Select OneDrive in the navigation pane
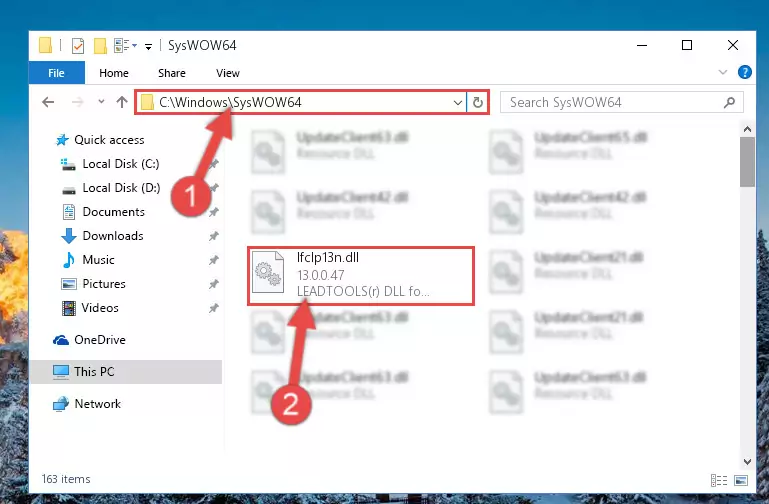Screen dimensions: 769x504 click(x=100, y=340)
